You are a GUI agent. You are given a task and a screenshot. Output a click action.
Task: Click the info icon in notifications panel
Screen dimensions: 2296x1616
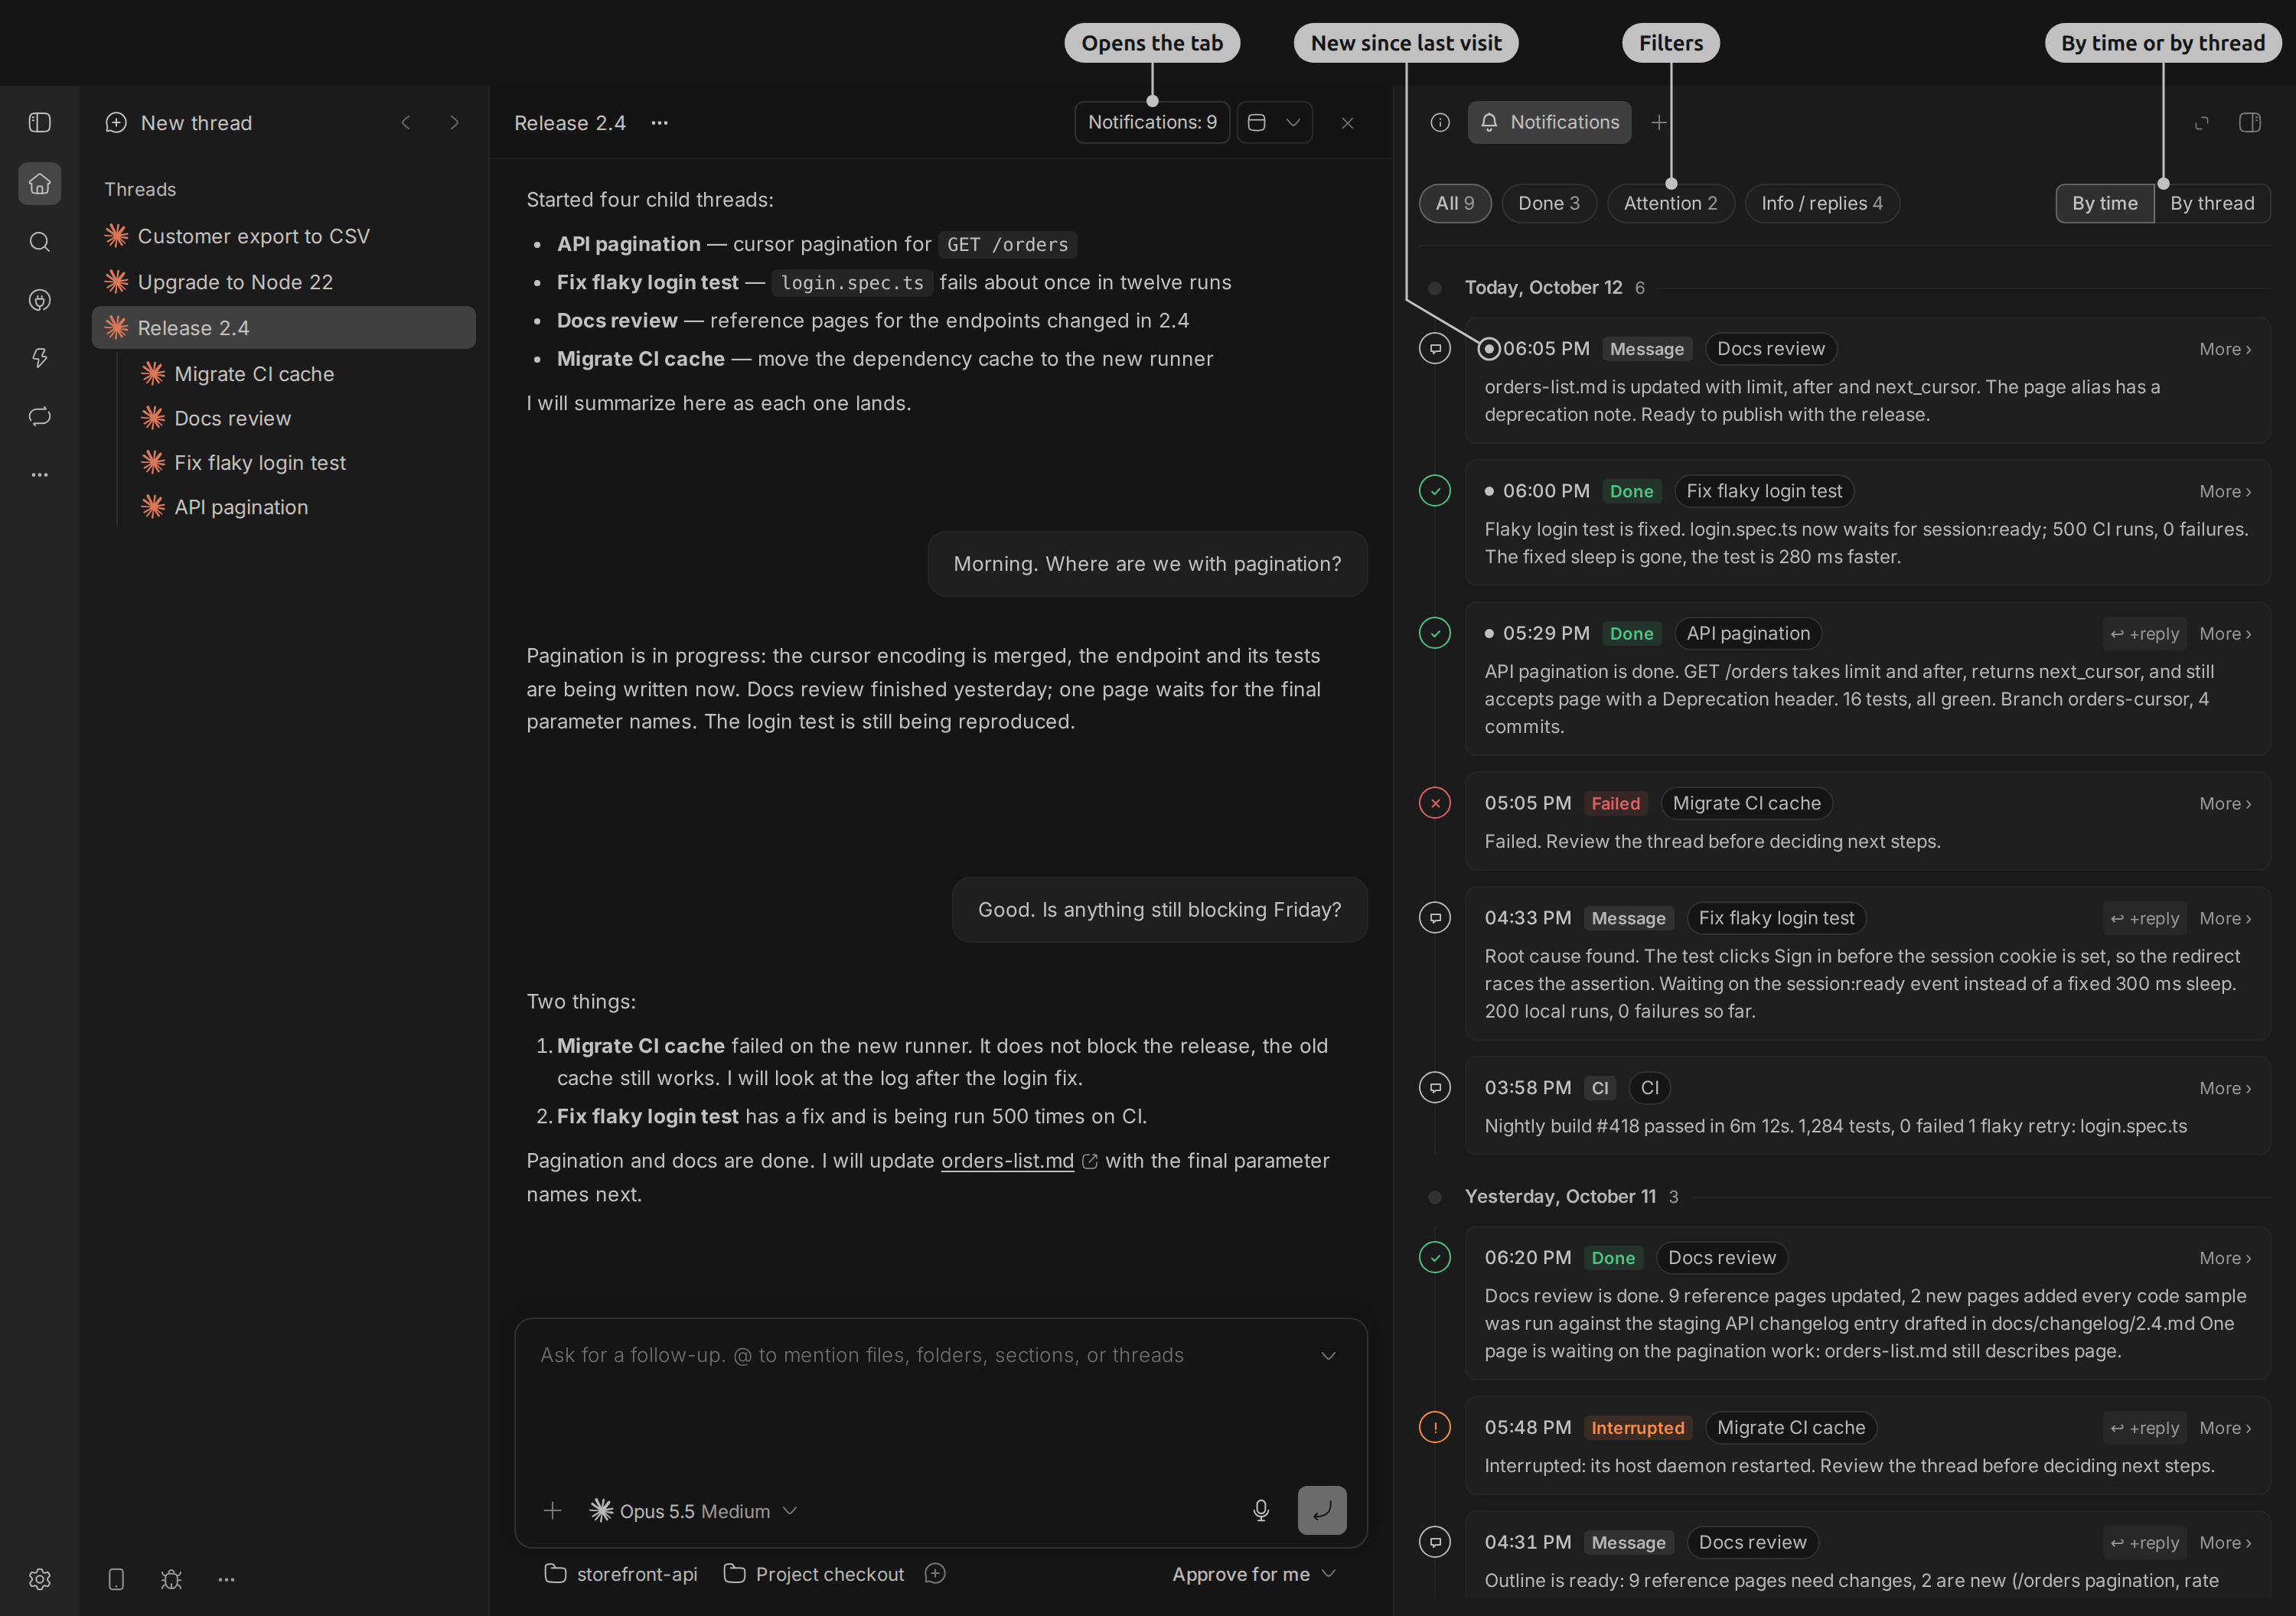pyautogui.click(x=1440, y=122)
